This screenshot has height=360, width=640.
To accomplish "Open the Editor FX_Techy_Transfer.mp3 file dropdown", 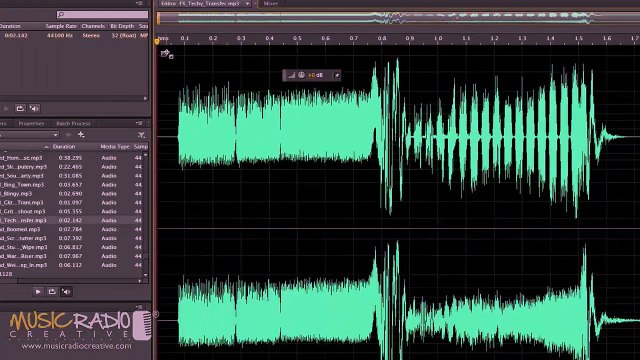I will click(x=247, y=4).
